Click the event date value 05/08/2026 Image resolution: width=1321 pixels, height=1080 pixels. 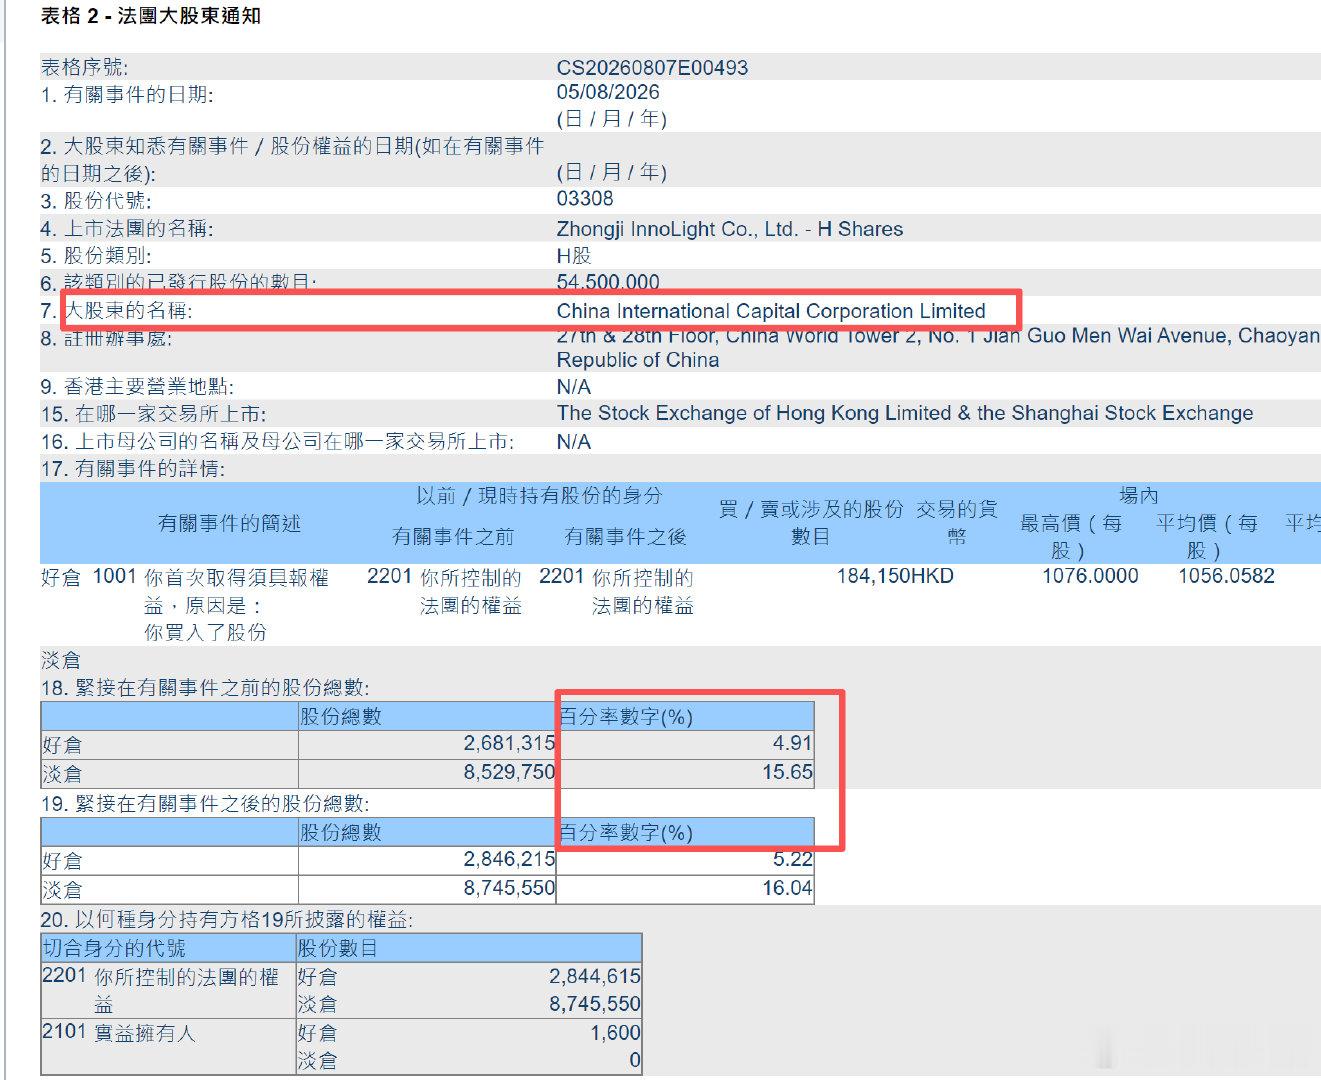tap(608, 92)
